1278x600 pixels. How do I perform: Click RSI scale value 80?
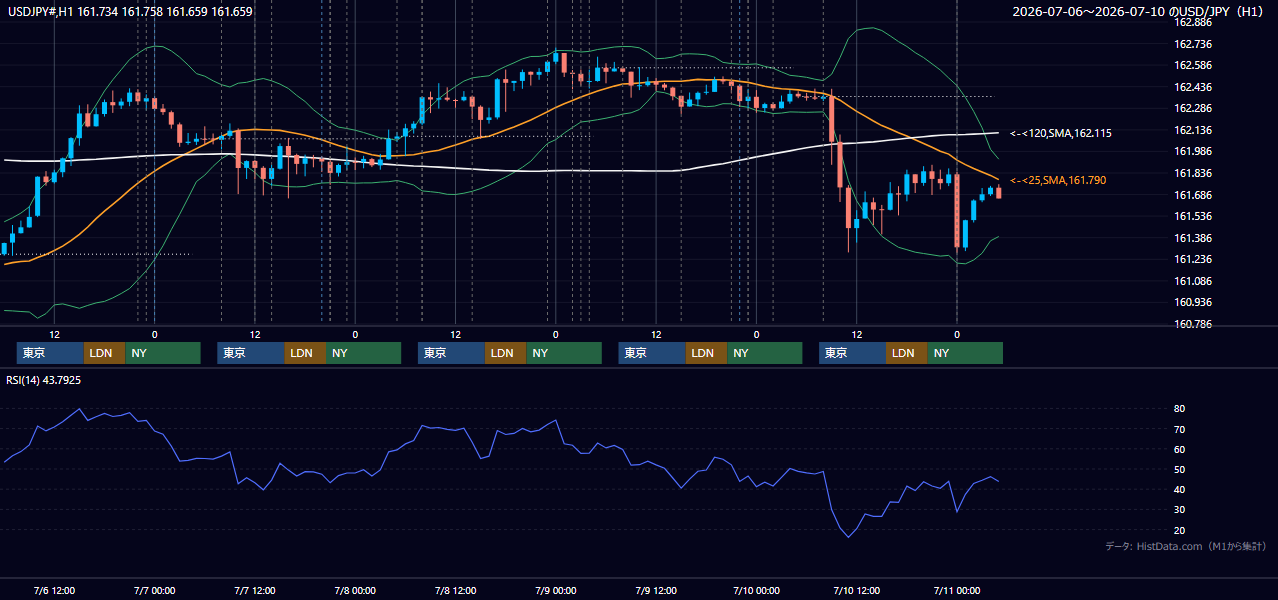[1180, 409]
